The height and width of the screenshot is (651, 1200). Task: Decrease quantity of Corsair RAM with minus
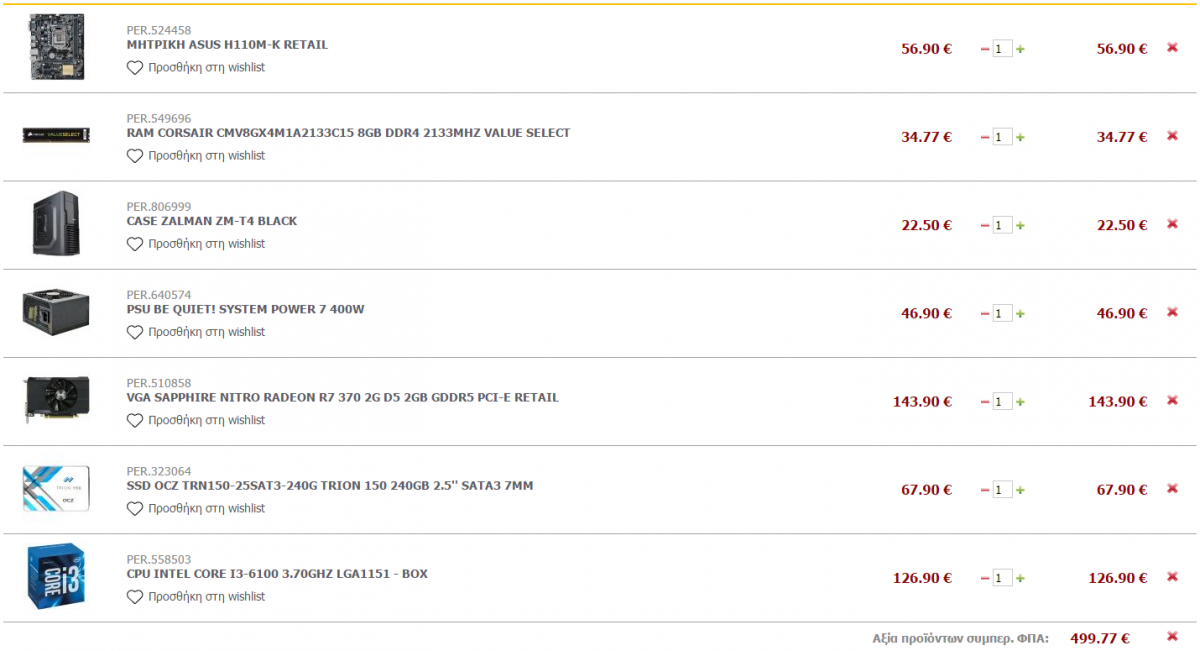(x=985, y=137)
